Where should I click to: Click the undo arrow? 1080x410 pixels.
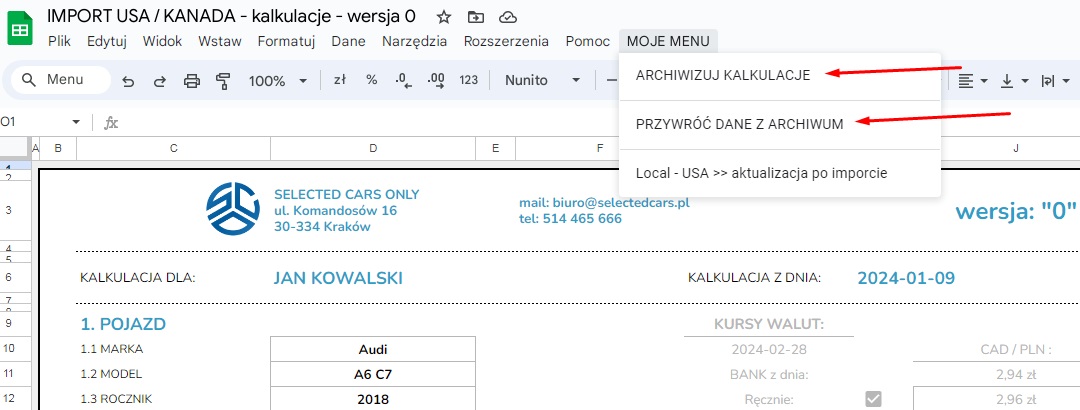[128, 81]
